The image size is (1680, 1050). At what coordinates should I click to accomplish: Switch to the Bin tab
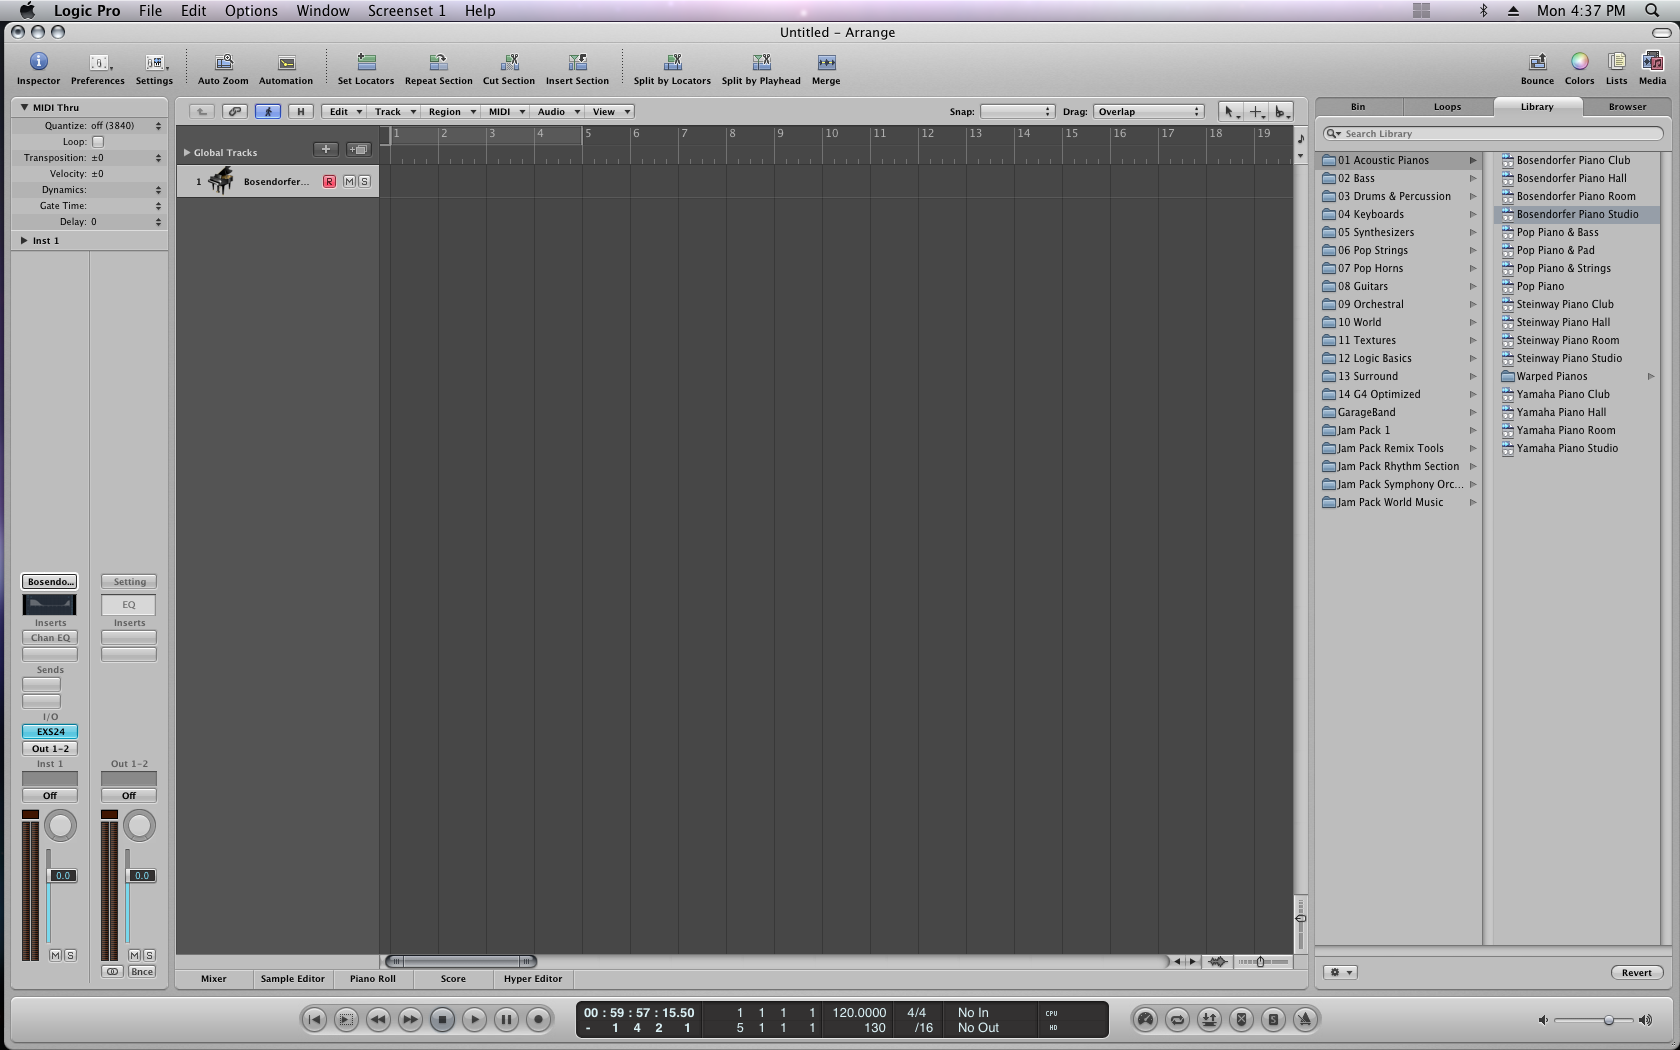(1358, 107)
